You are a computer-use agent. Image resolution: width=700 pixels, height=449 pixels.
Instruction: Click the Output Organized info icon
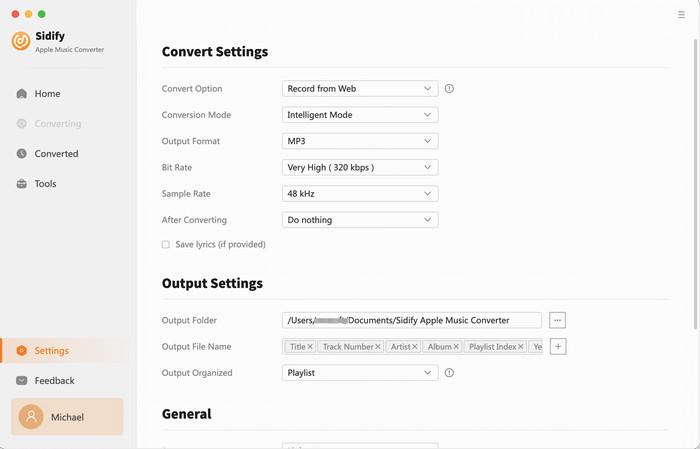point(449,373)
